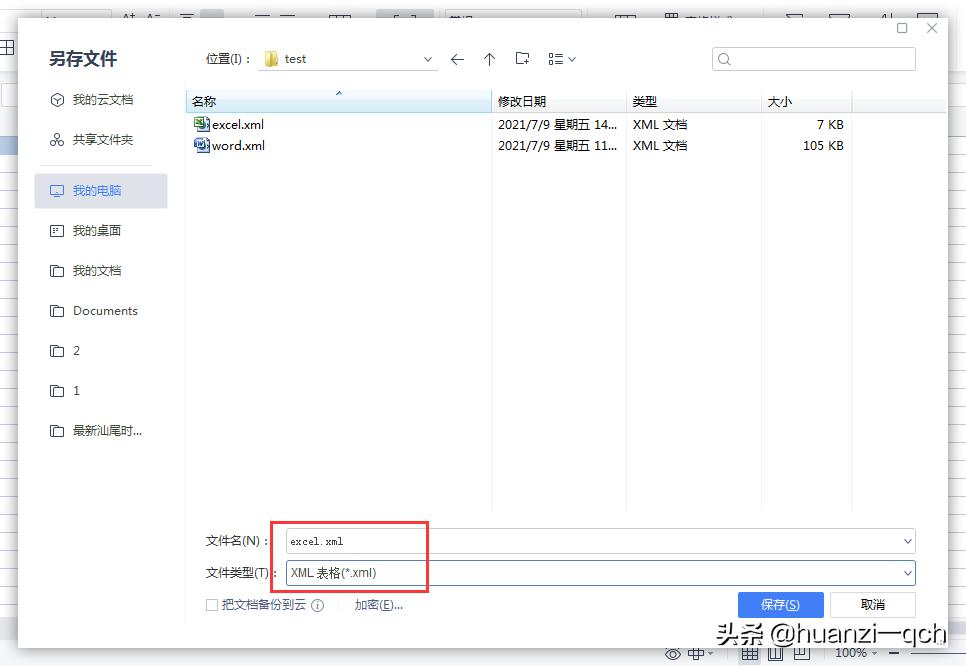Image resolution: width=966 pixels, height=666 pixels.
Task: Click the back navigation arrow in the dialog
Action: click(457, 59)
